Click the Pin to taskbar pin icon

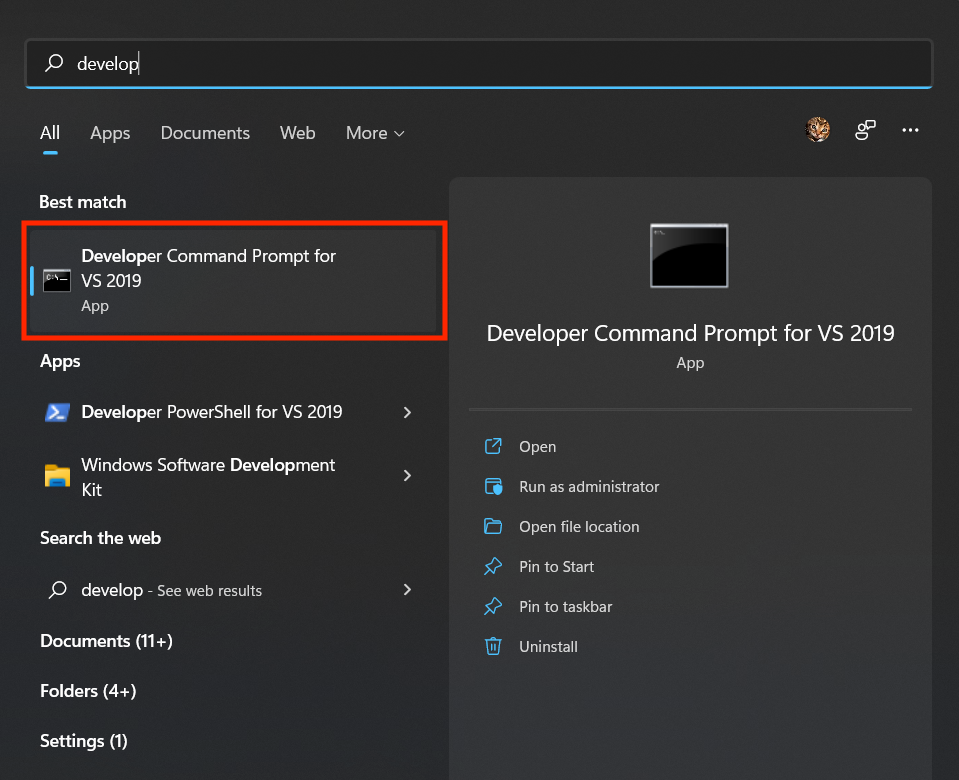[x=493, y=606]
